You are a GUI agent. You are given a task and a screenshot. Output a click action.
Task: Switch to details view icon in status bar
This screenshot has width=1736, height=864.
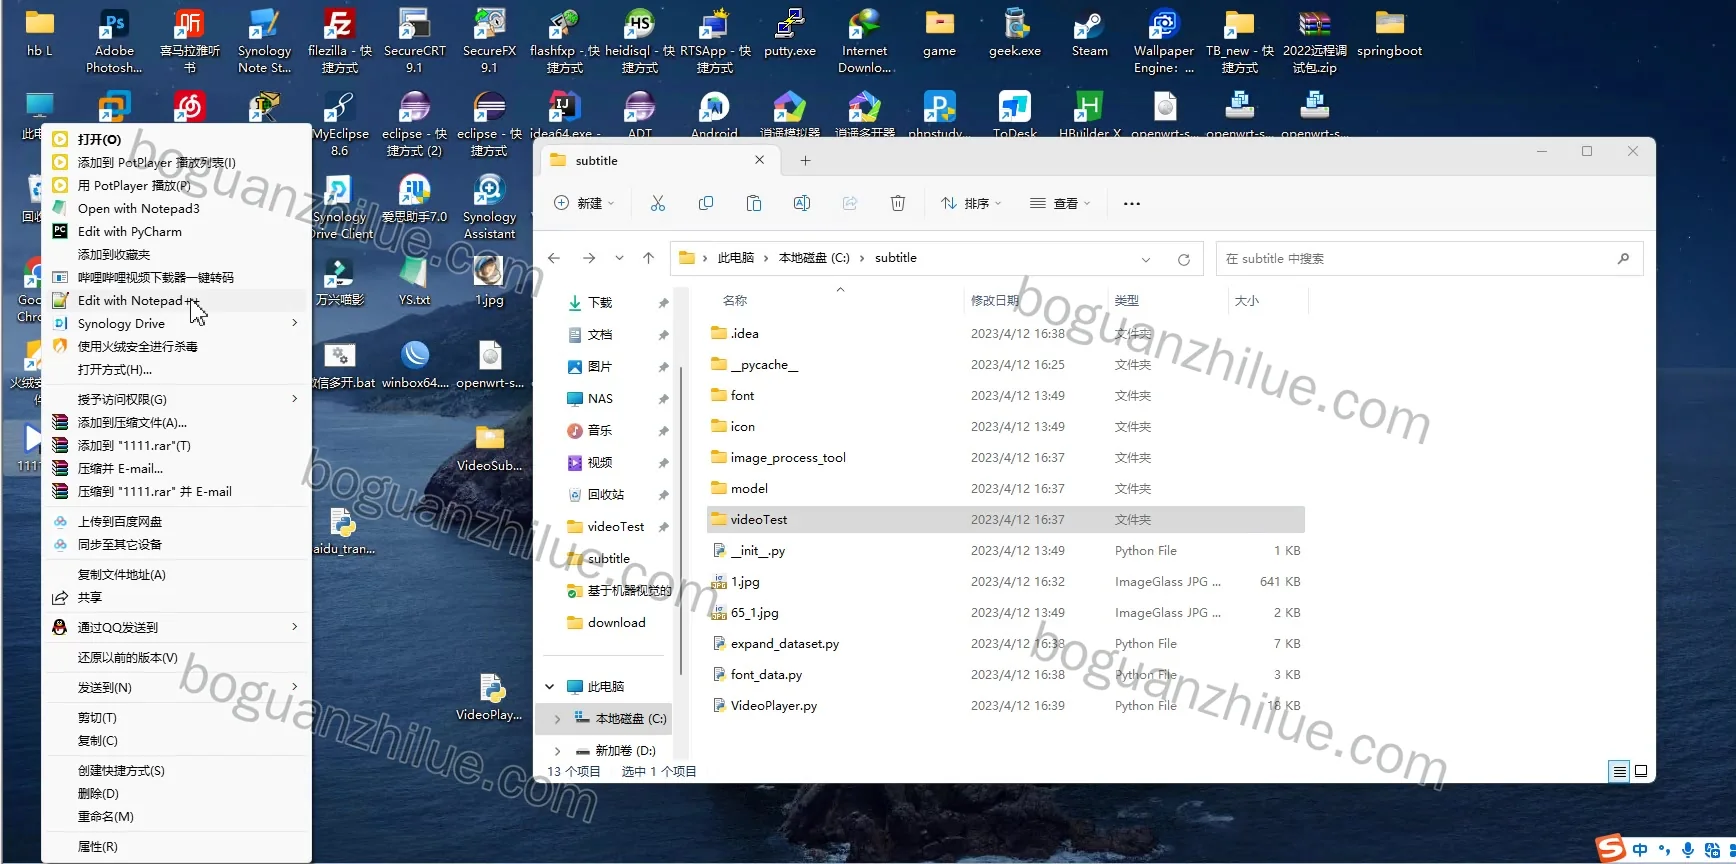[x=1619, y=771]
